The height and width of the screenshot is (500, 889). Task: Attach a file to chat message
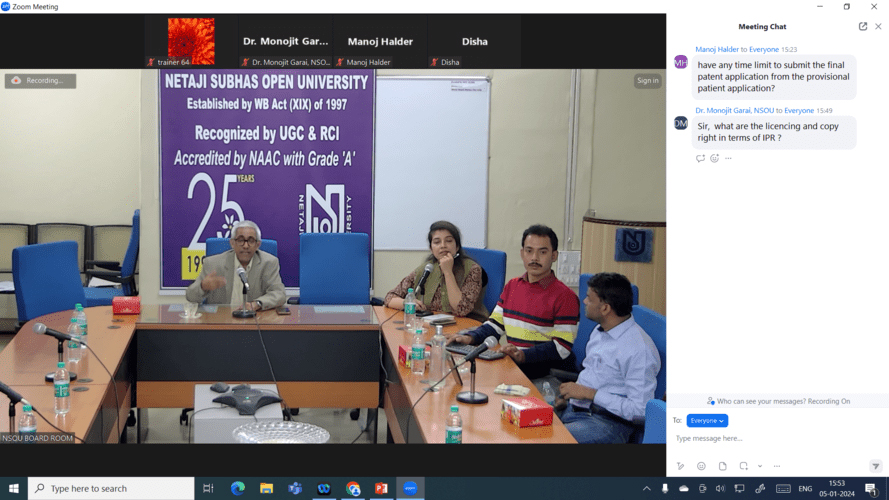(722, 466)
